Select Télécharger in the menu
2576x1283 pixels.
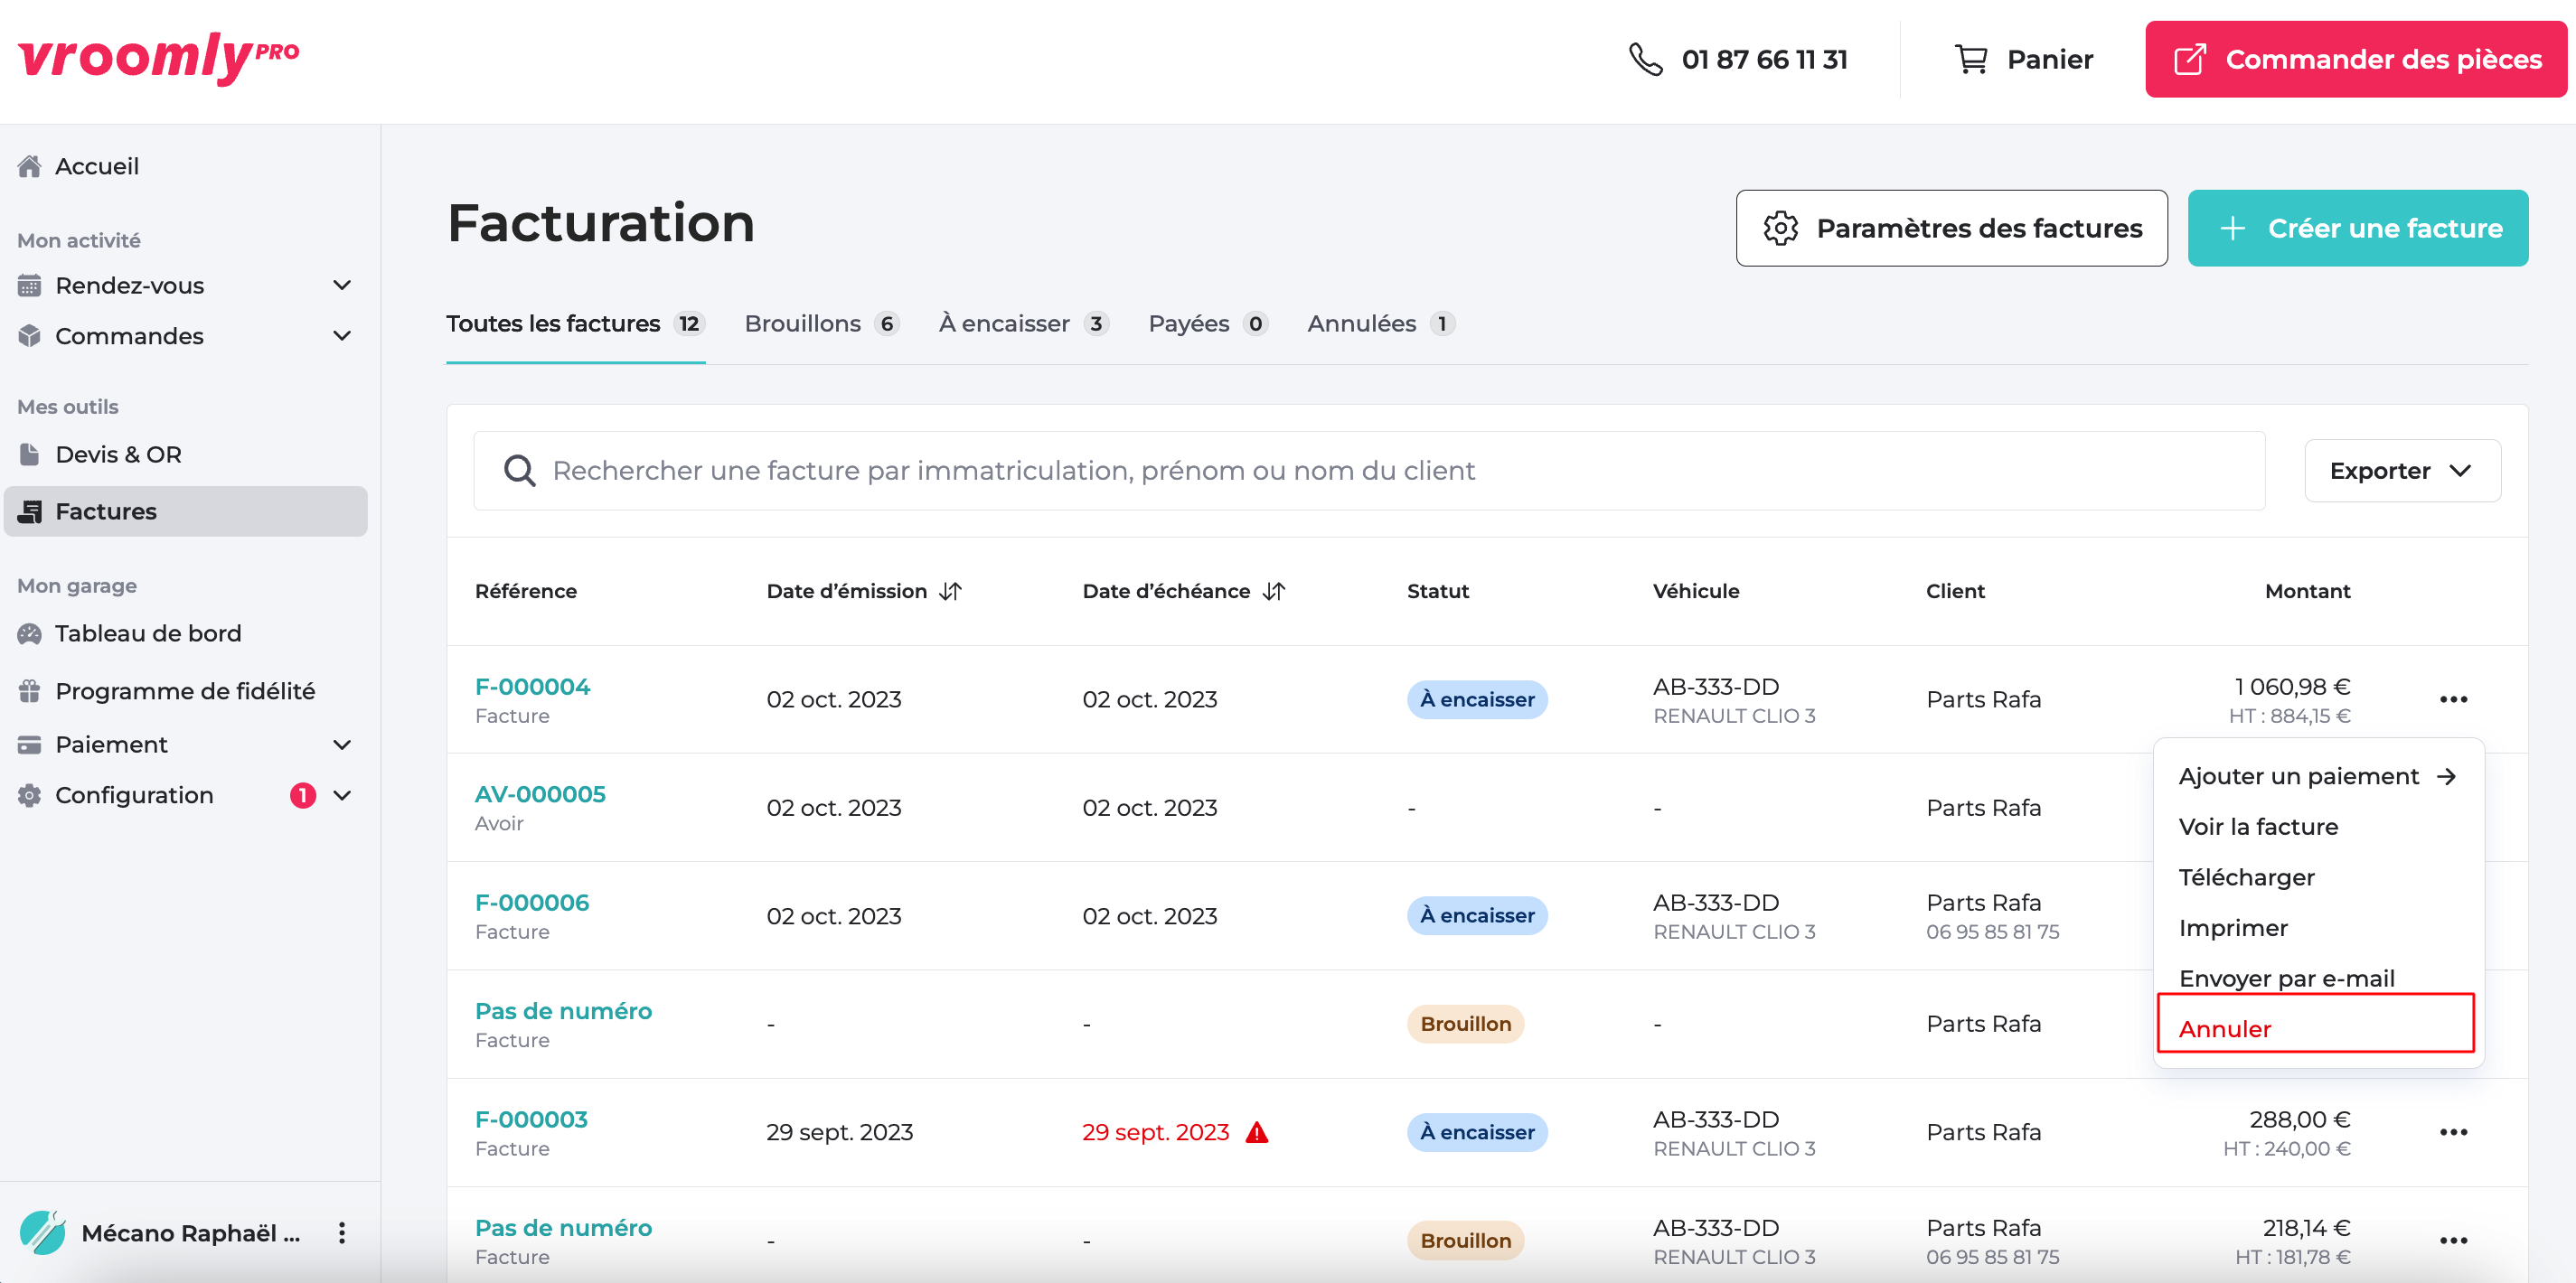2247,878
